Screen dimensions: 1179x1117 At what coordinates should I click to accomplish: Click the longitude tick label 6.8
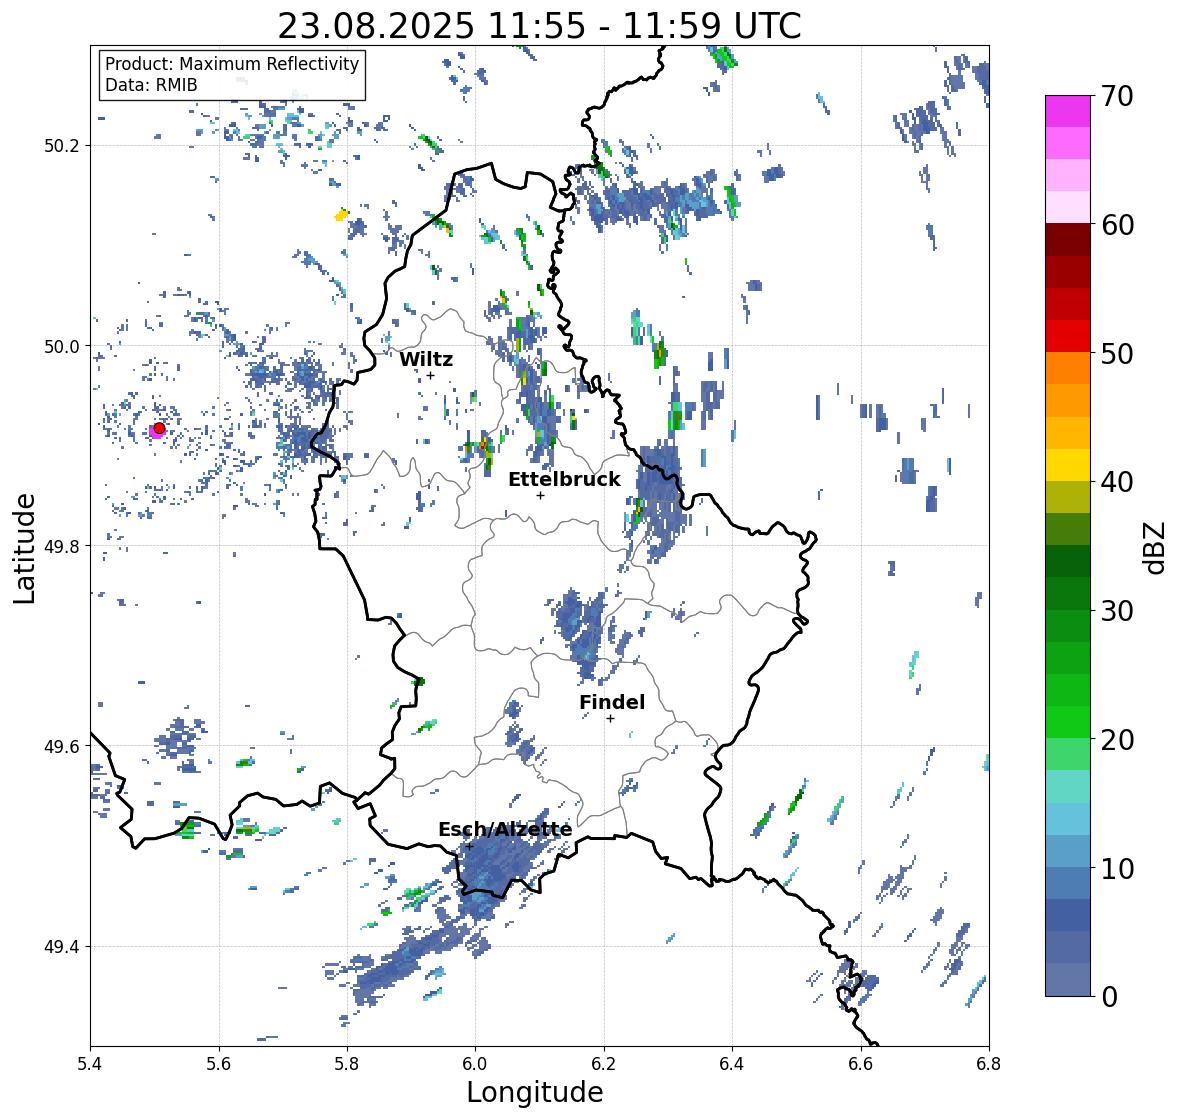point(989,1064)
